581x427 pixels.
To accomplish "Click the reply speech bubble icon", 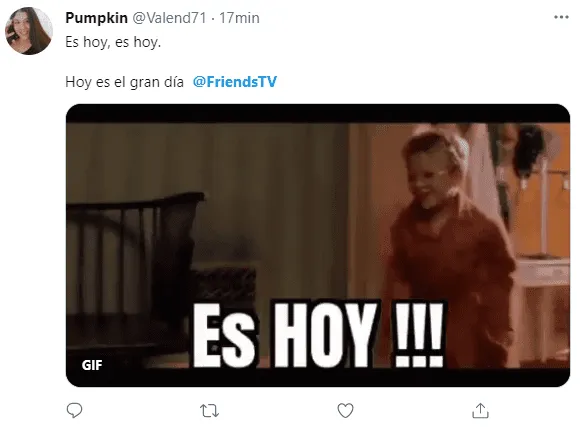I will pyautogui.click(x=74, y=410).
